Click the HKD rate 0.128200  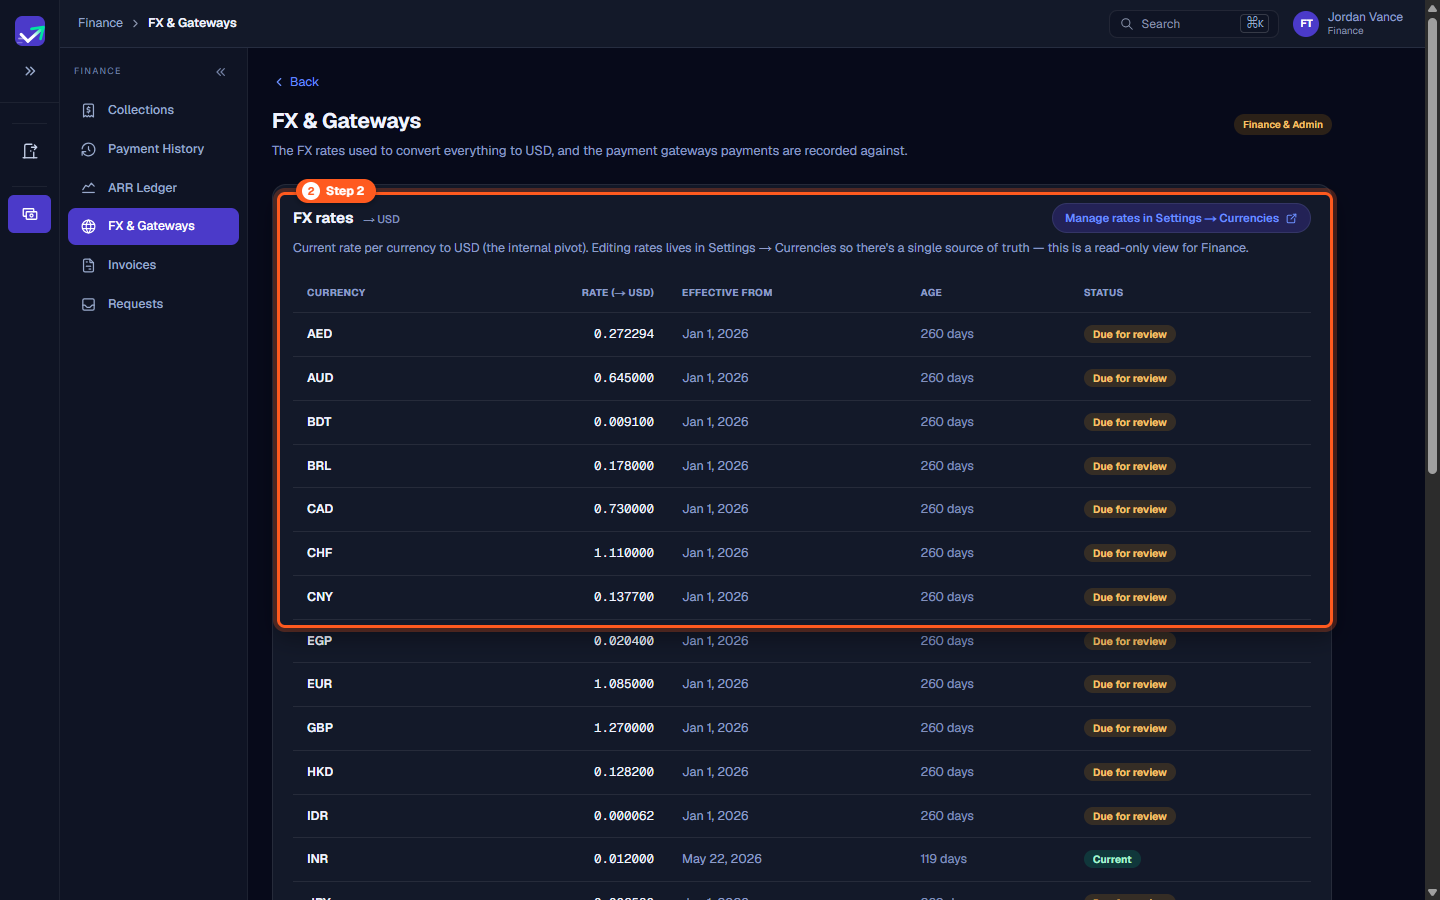tap(624, 772)
